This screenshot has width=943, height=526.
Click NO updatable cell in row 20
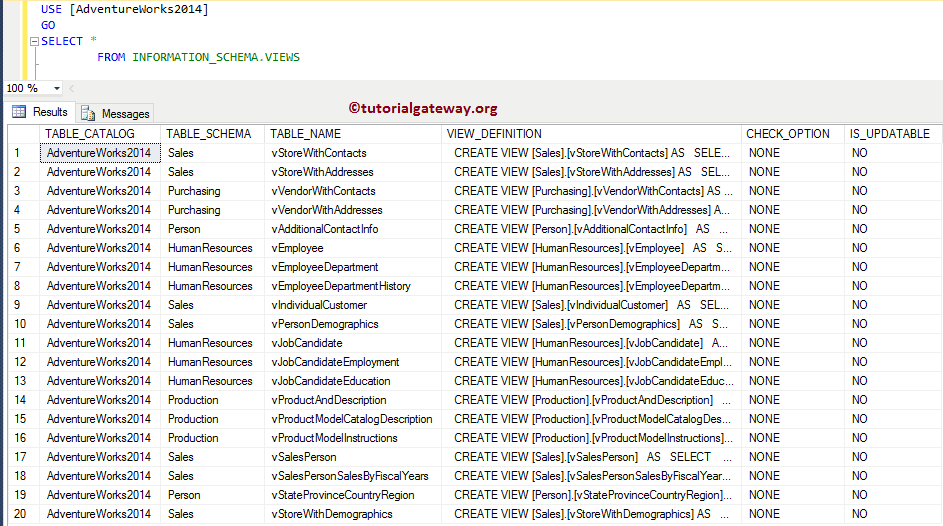point(893,514)
